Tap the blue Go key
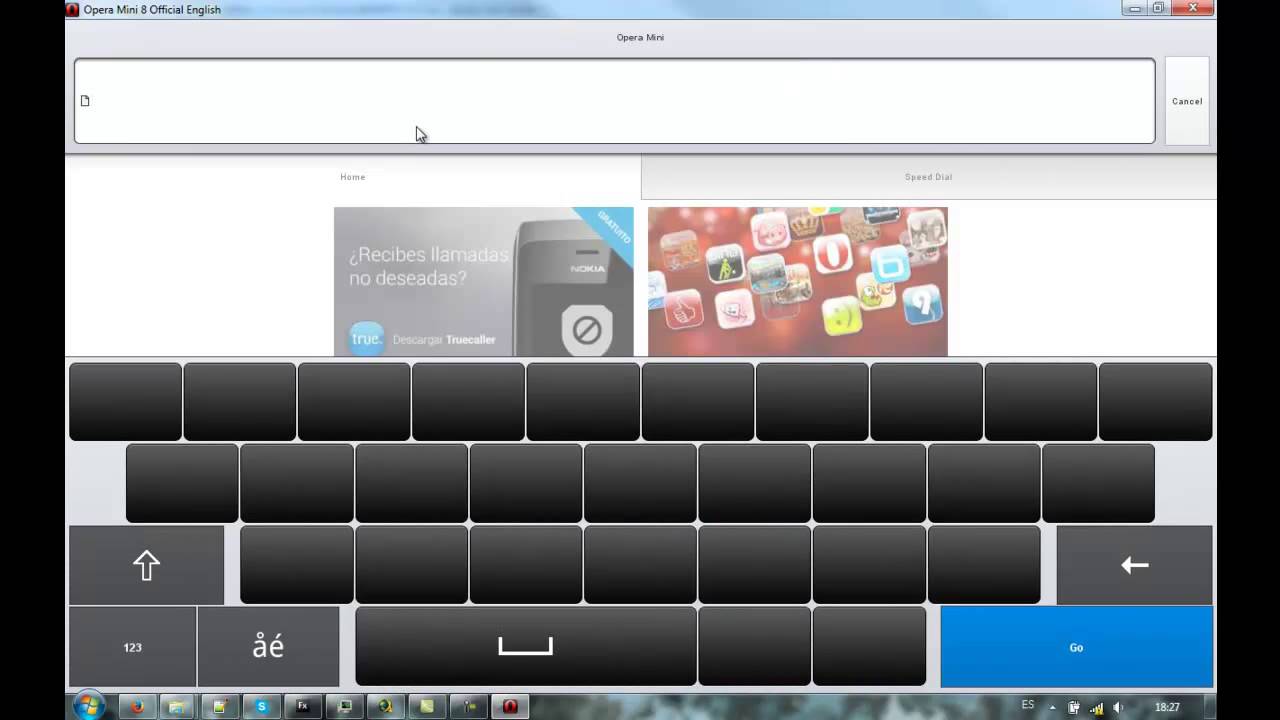 (x=1076, y=647)
